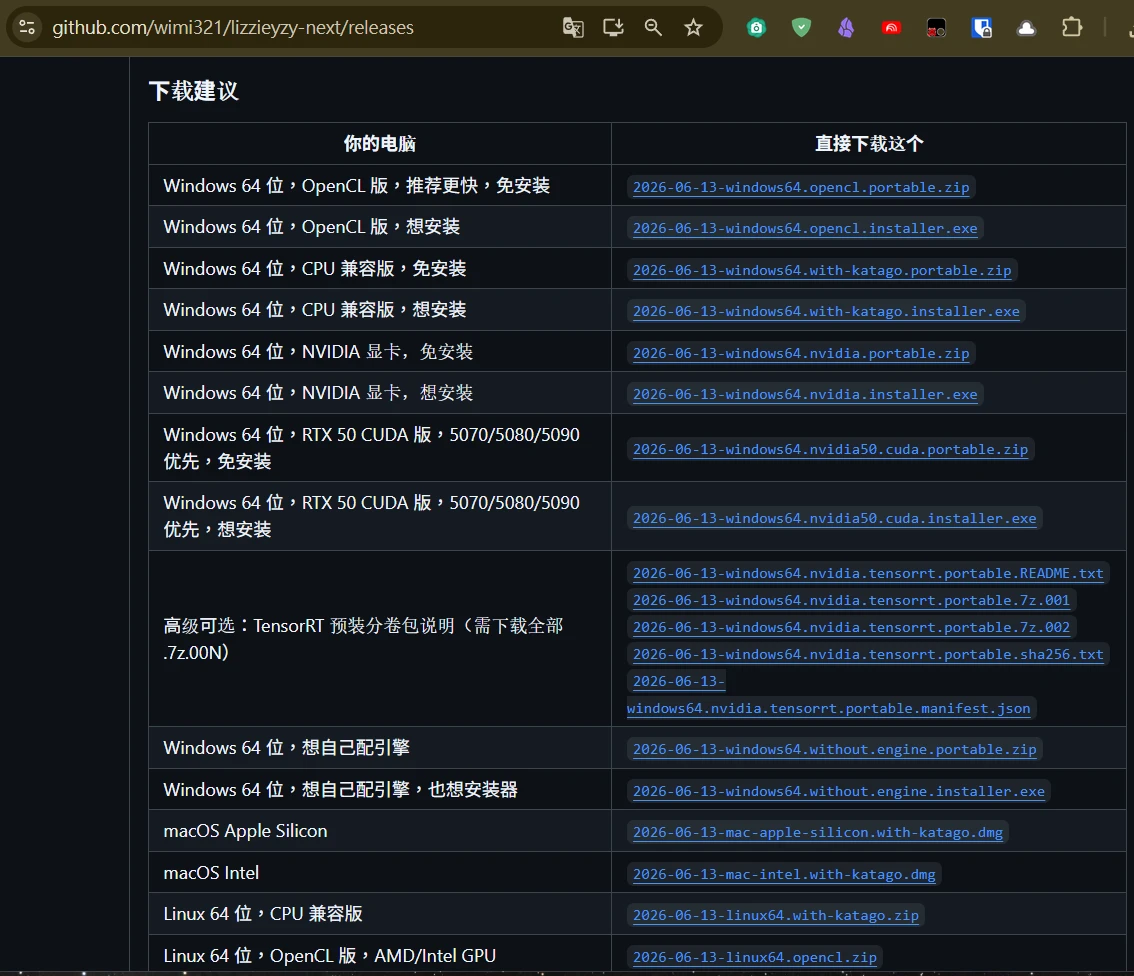Image resolution: width=1134 pixels, height=976 pixels.
Task: Click the install app icon in address bar
Action: point(613,27)
